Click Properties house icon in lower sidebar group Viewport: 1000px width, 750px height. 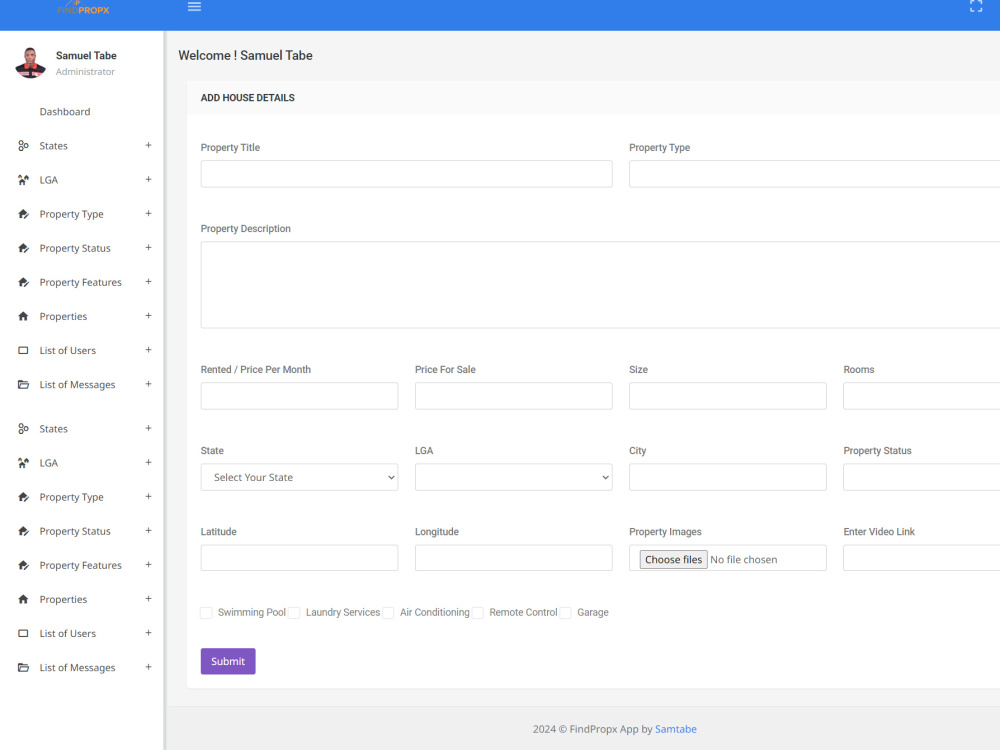24,599
